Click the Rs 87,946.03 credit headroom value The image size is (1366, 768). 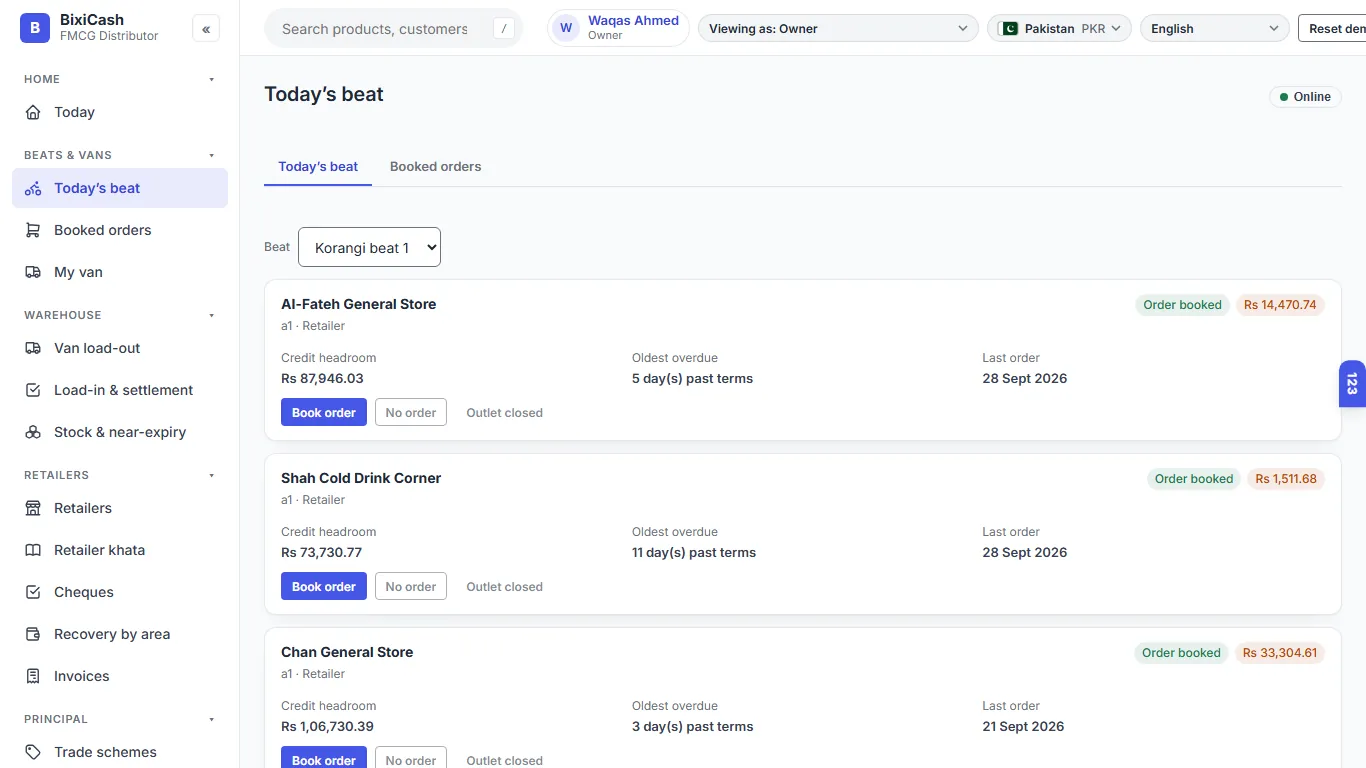(322, 379)
